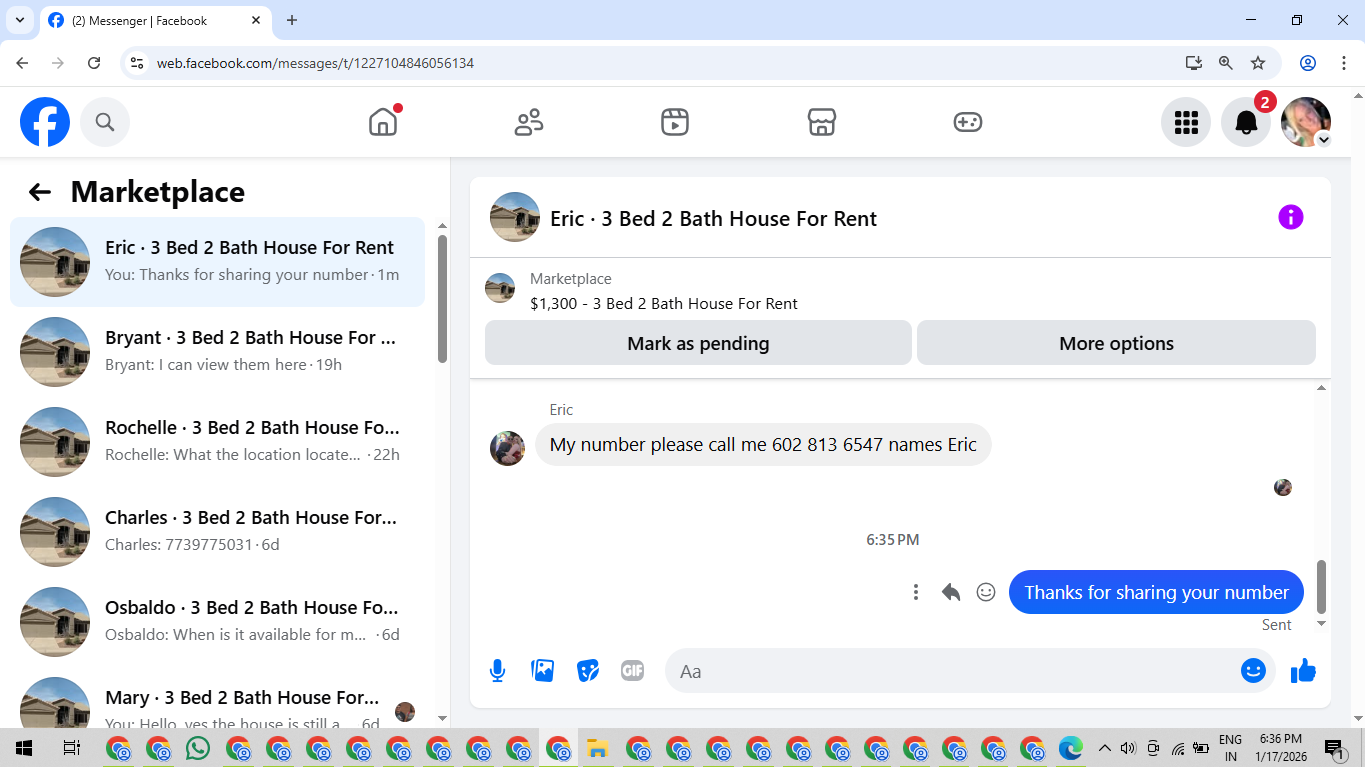Select the Messenger Facebook browser tab

155,20
